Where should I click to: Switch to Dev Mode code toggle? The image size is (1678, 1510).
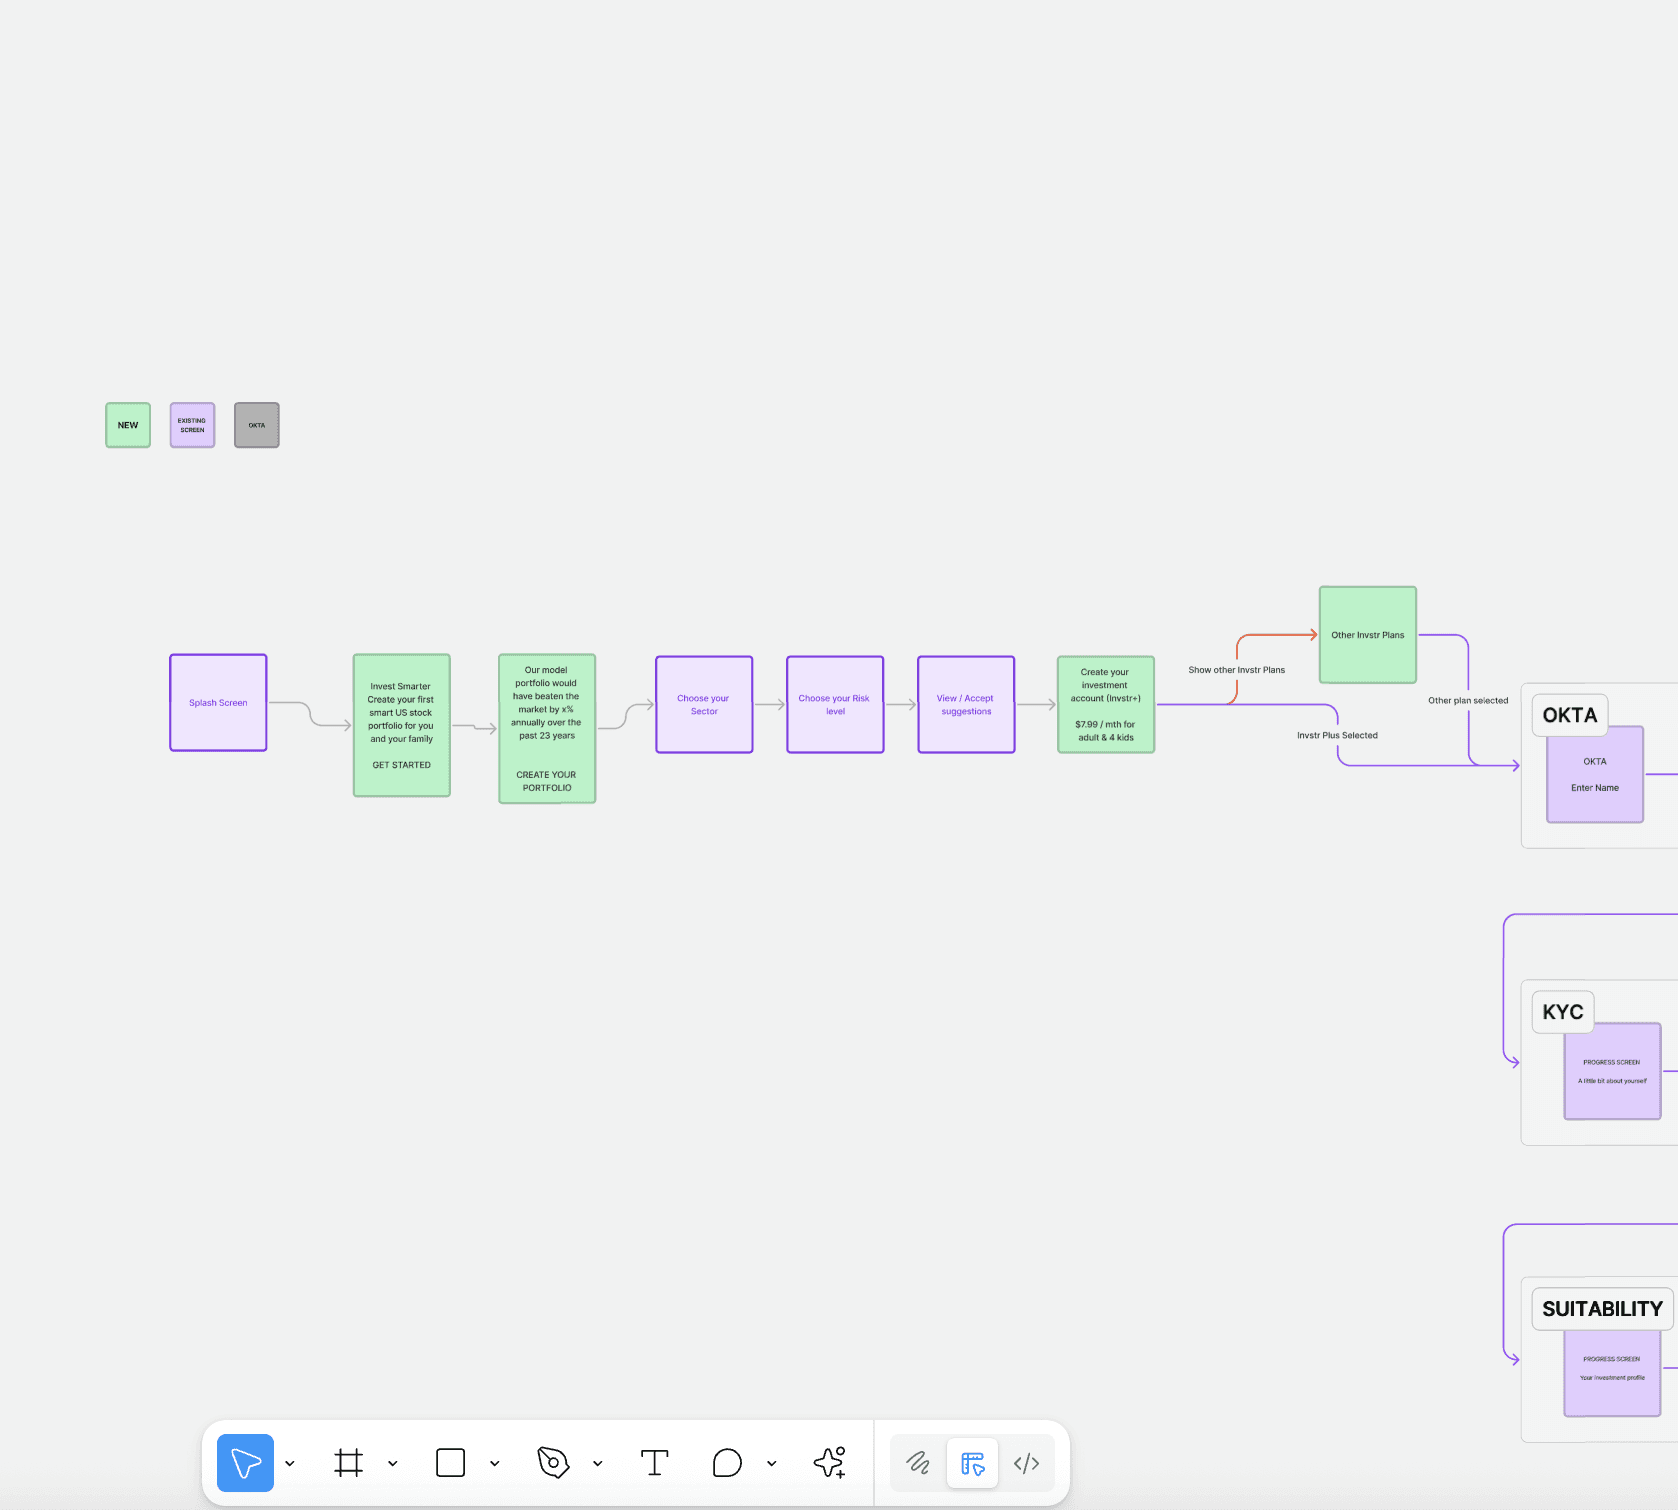1027,1463
